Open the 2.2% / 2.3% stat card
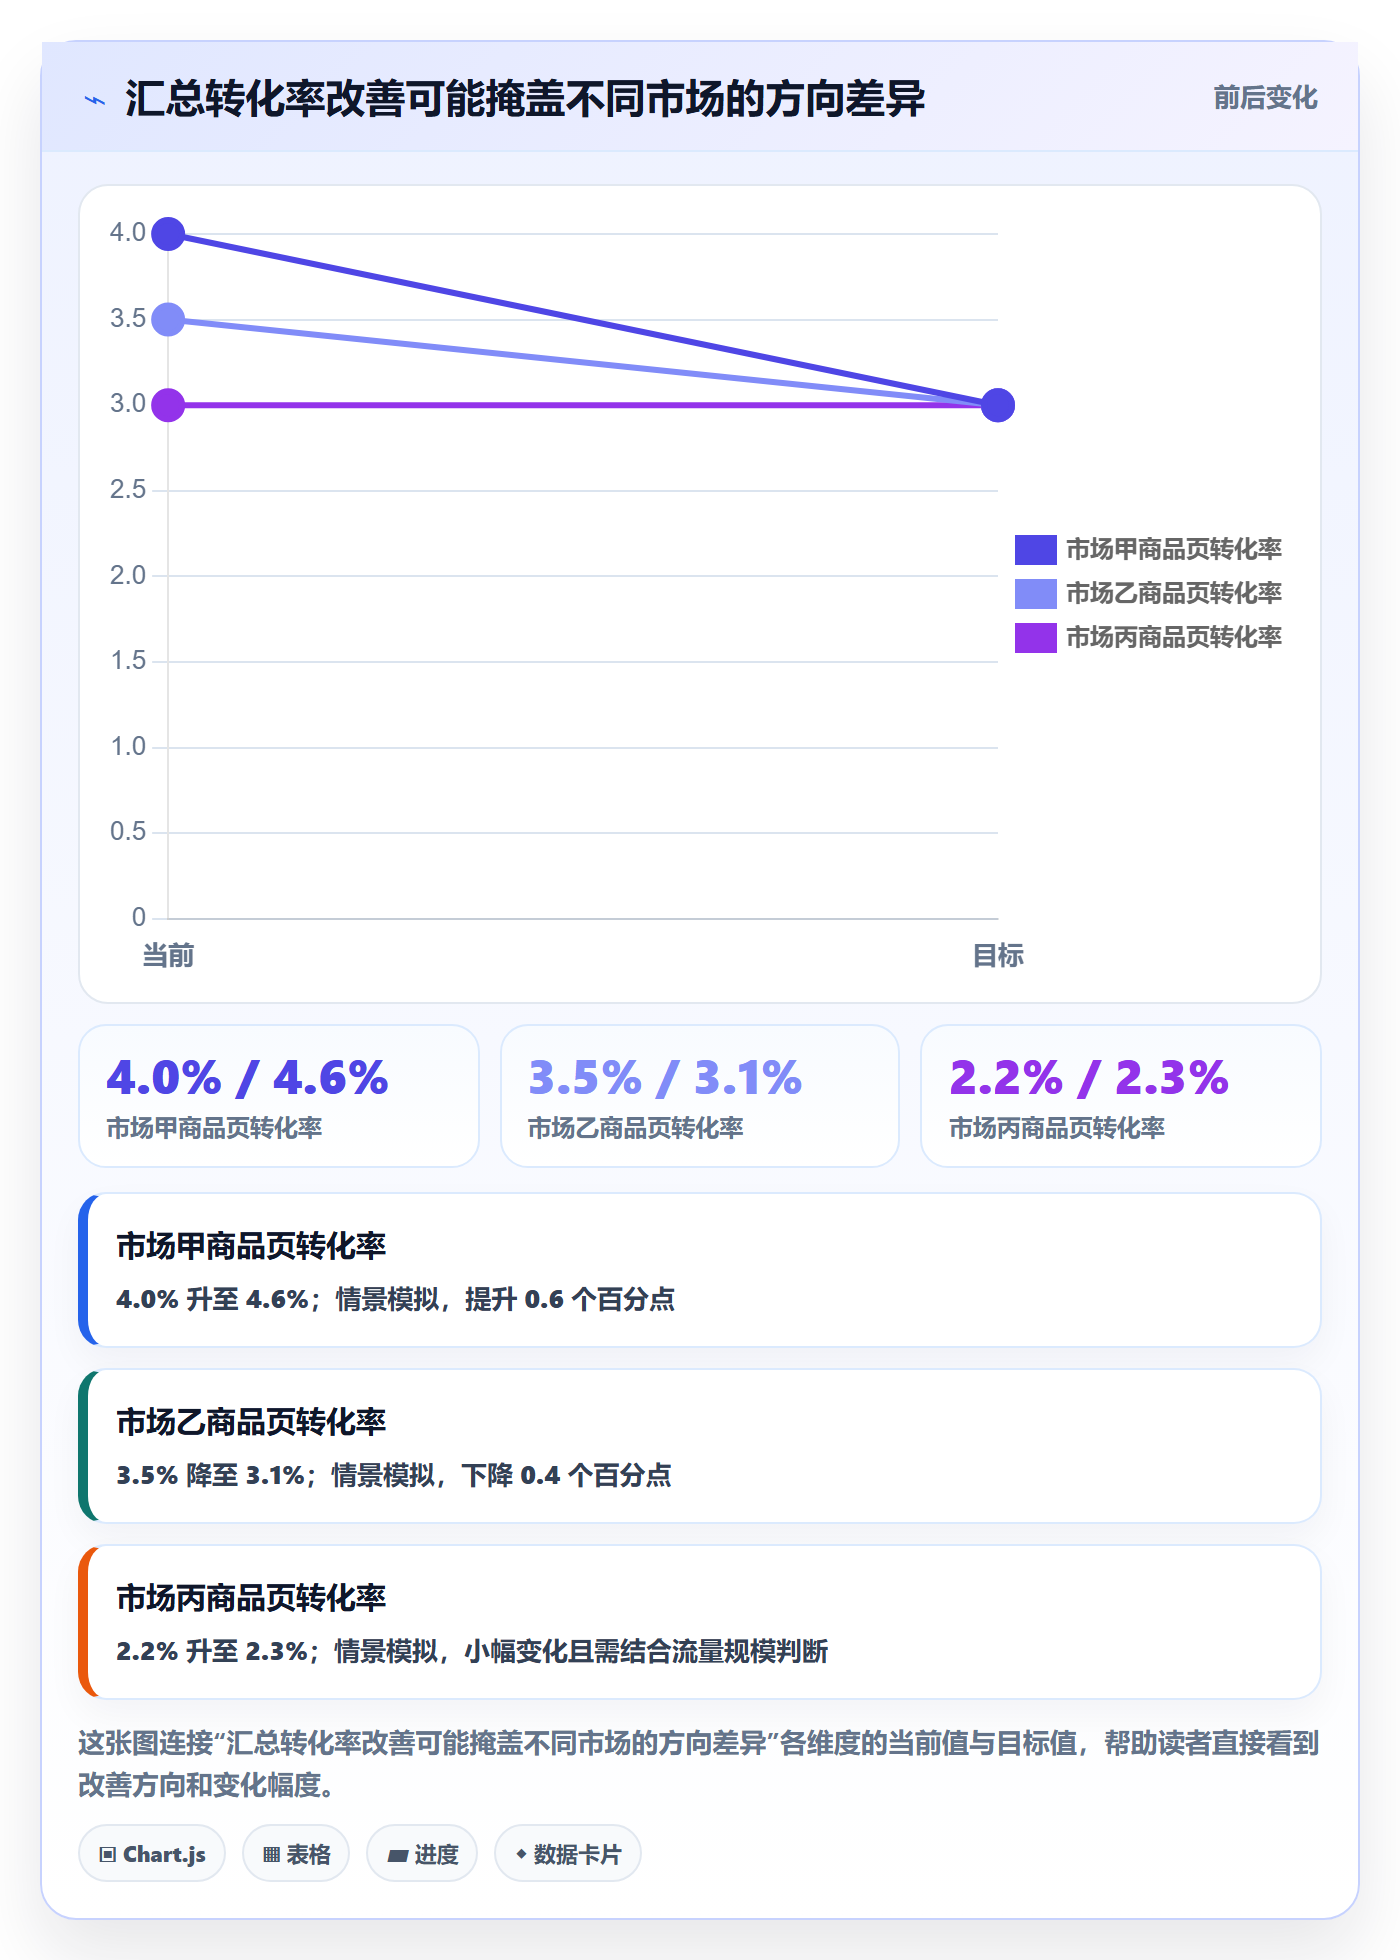 (1120, 1096)
